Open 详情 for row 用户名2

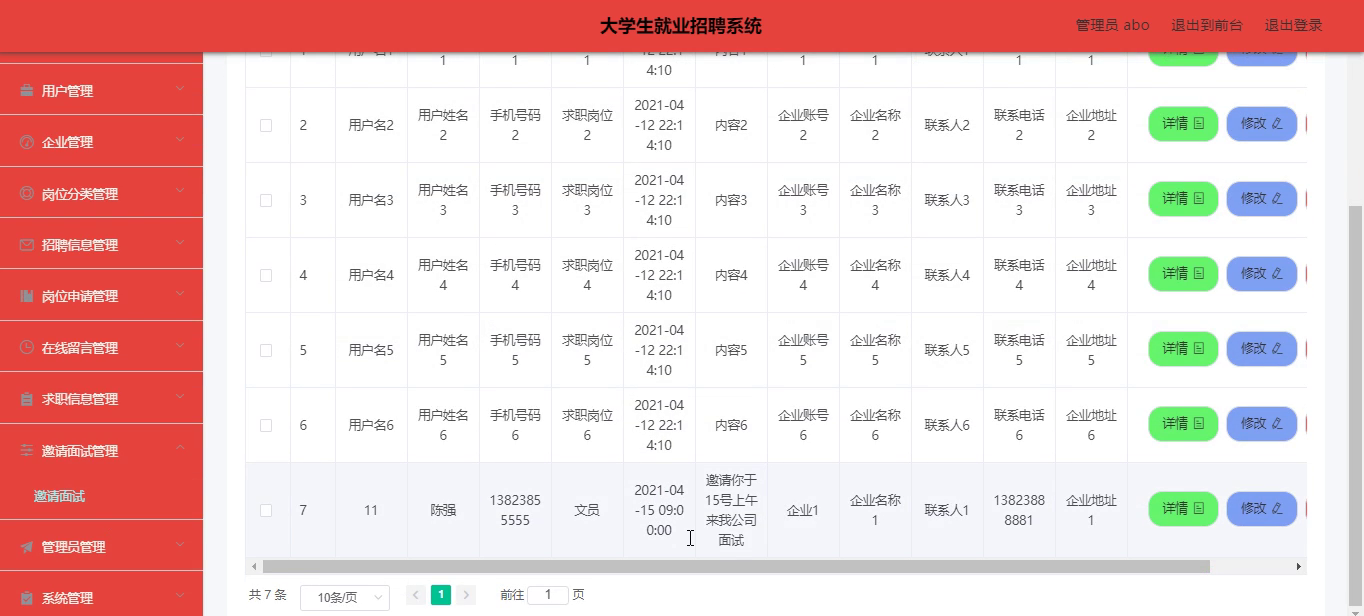pyautogui.click(x=1183, y=124)
